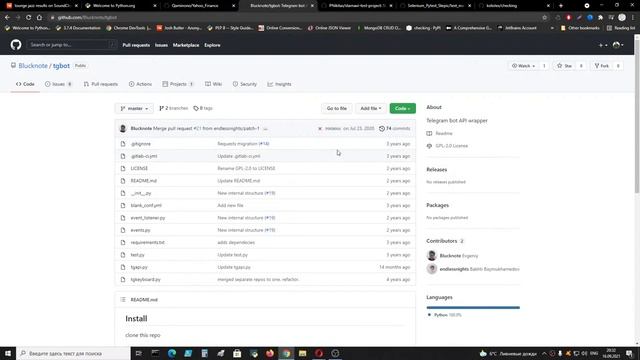Open the Windows Start menu
Screen dimensions: 640x360
click(8, 353)
